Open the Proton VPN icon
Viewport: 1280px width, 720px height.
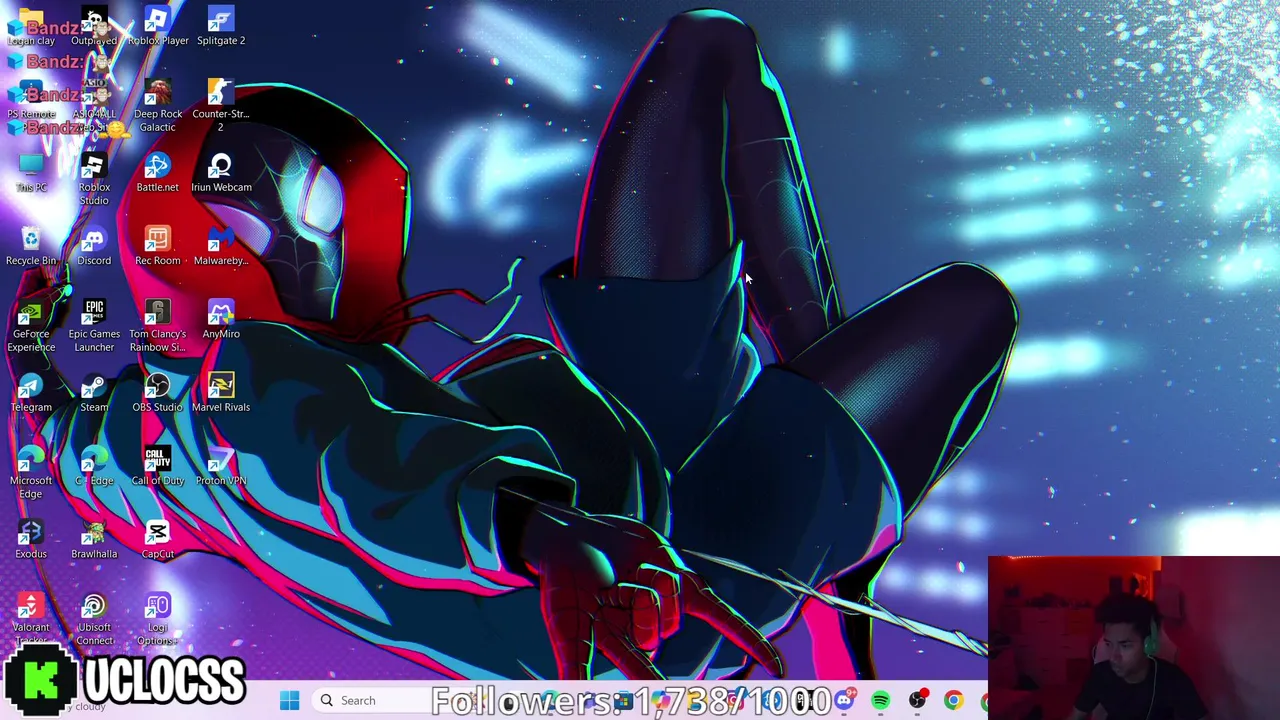[x=221, y=467]
